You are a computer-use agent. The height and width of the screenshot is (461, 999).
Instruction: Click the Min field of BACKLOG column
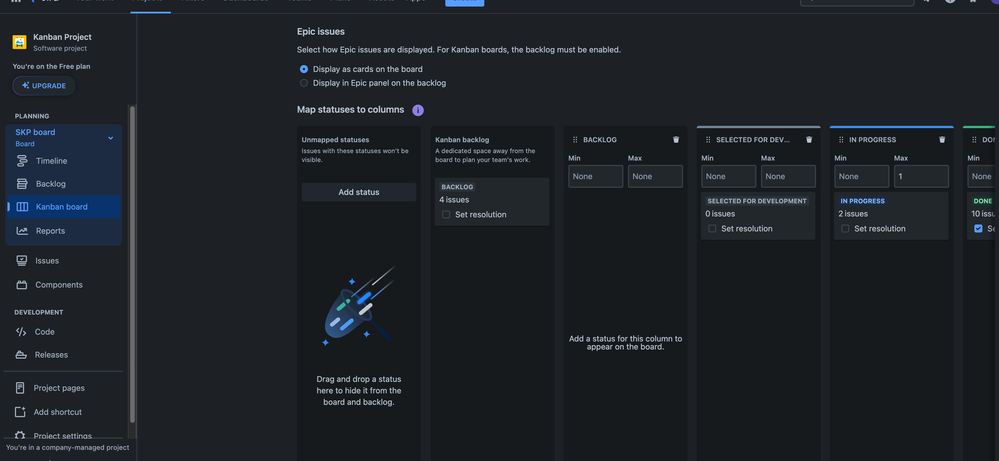click(x=596, y=176)
